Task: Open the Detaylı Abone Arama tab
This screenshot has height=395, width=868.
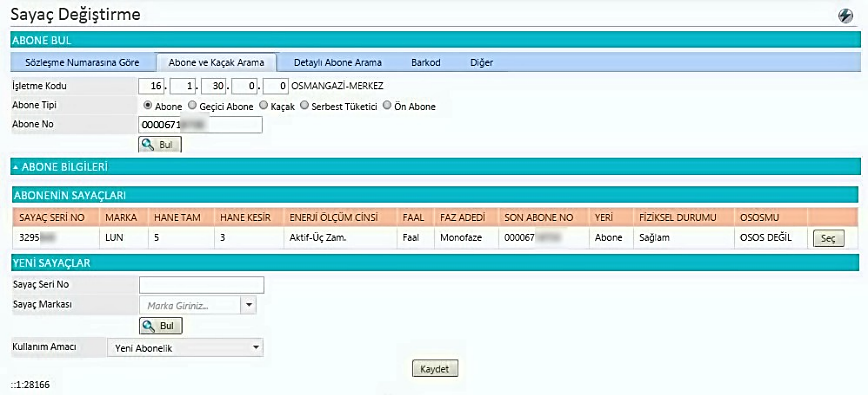Action: point(338,63)
